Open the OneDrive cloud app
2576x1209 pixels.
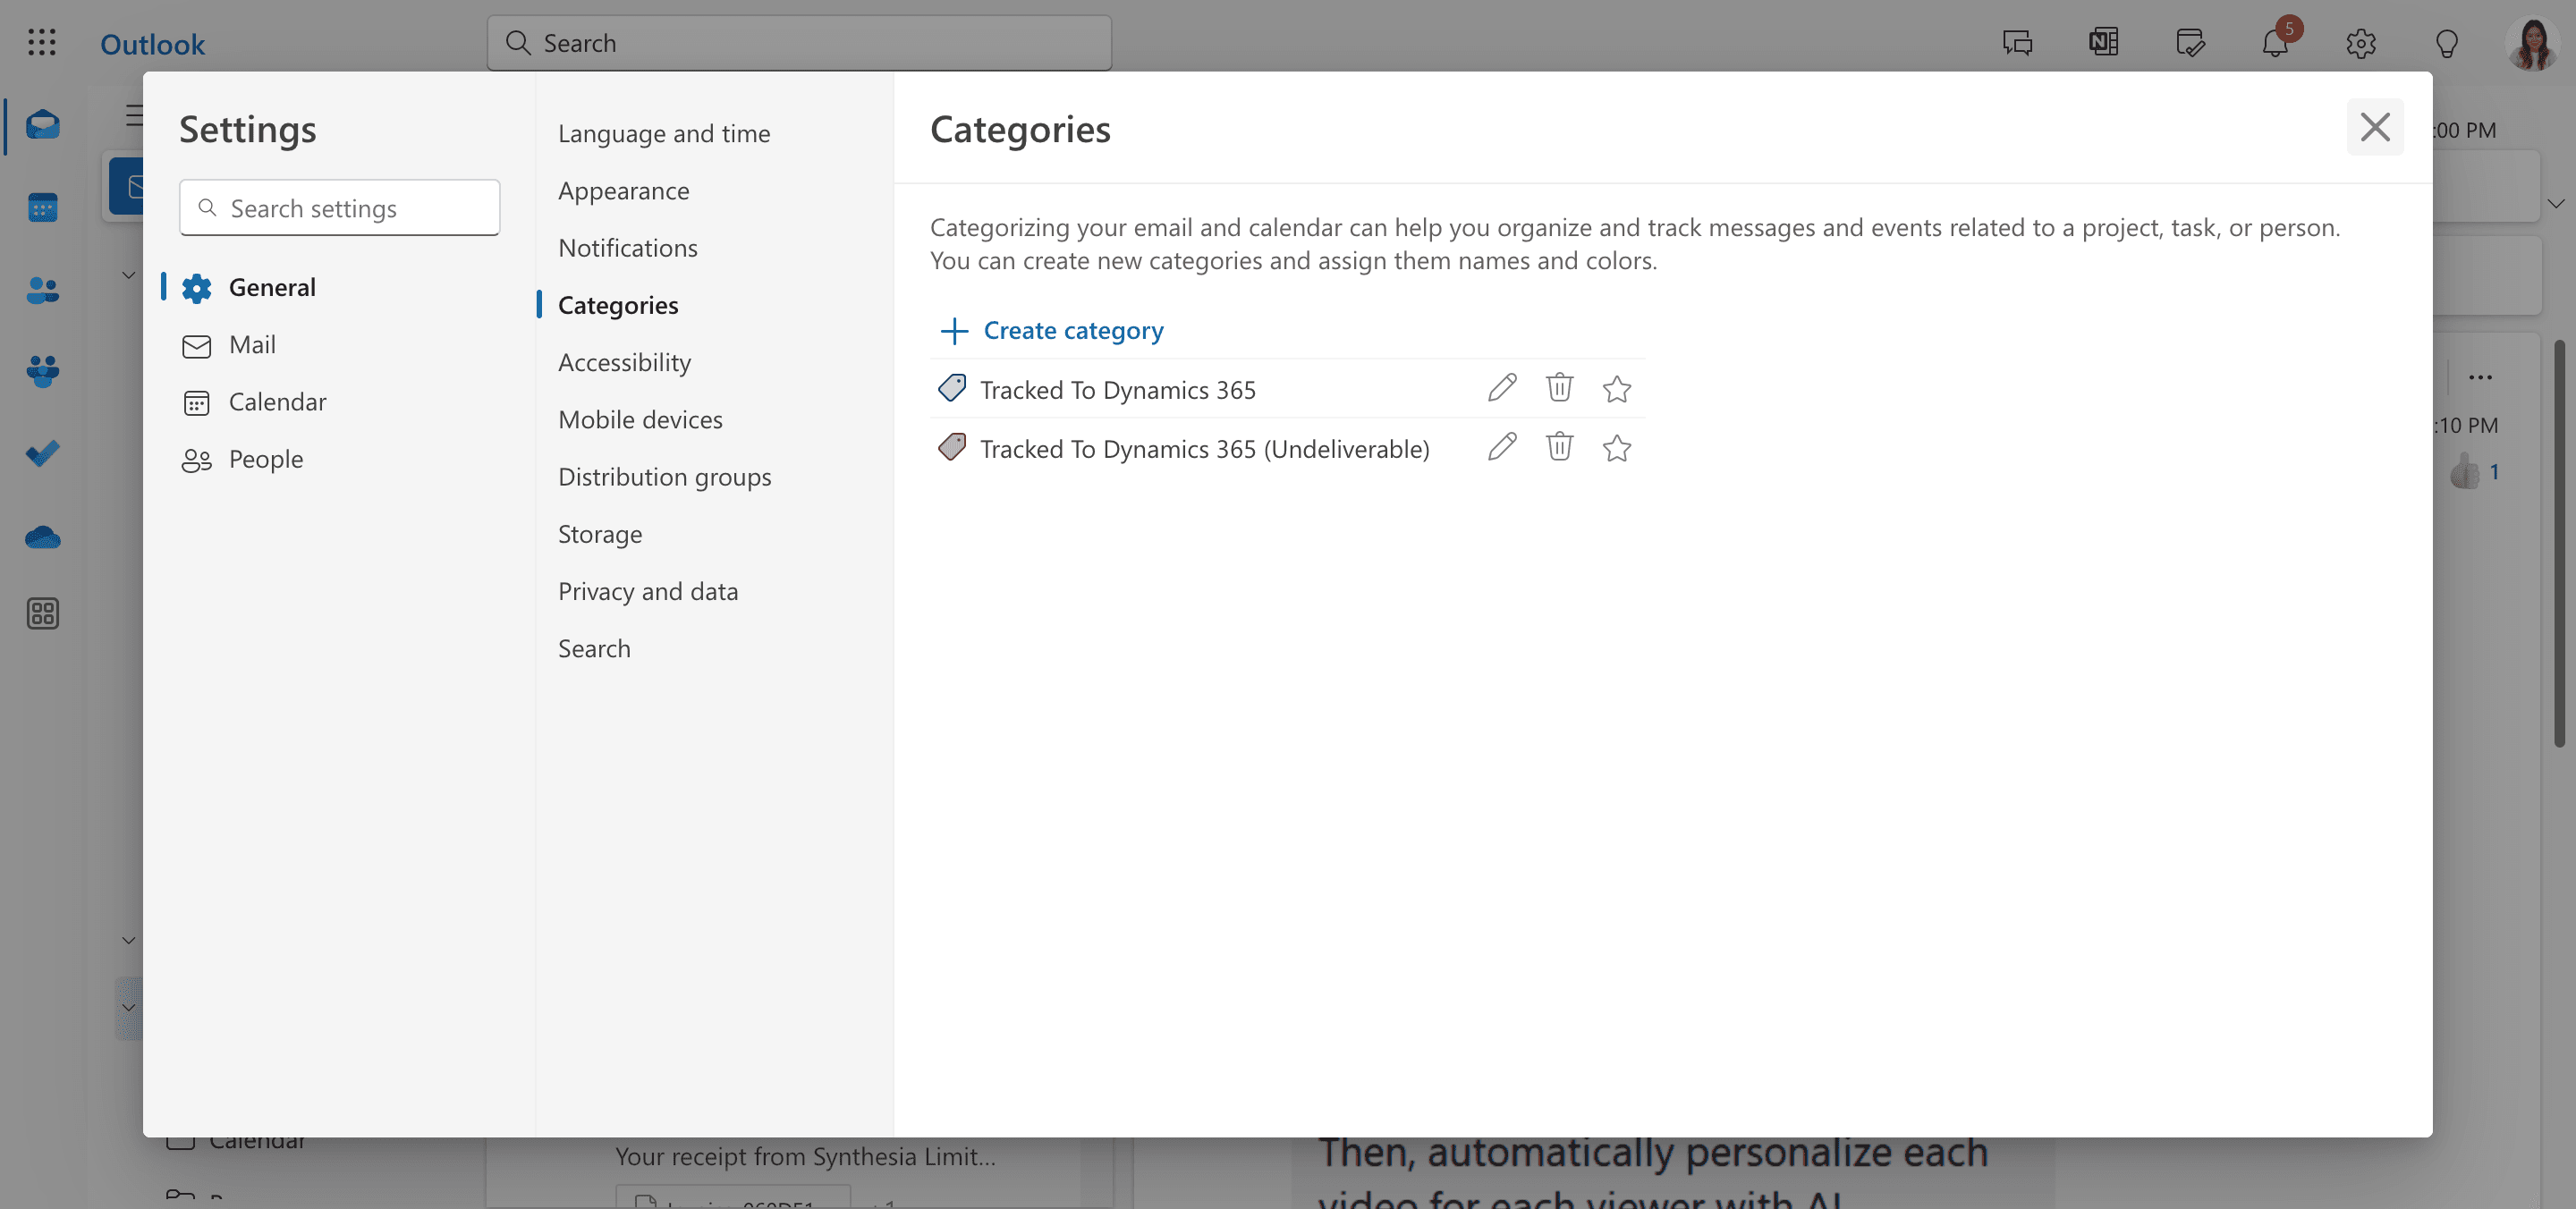(43, 538)
